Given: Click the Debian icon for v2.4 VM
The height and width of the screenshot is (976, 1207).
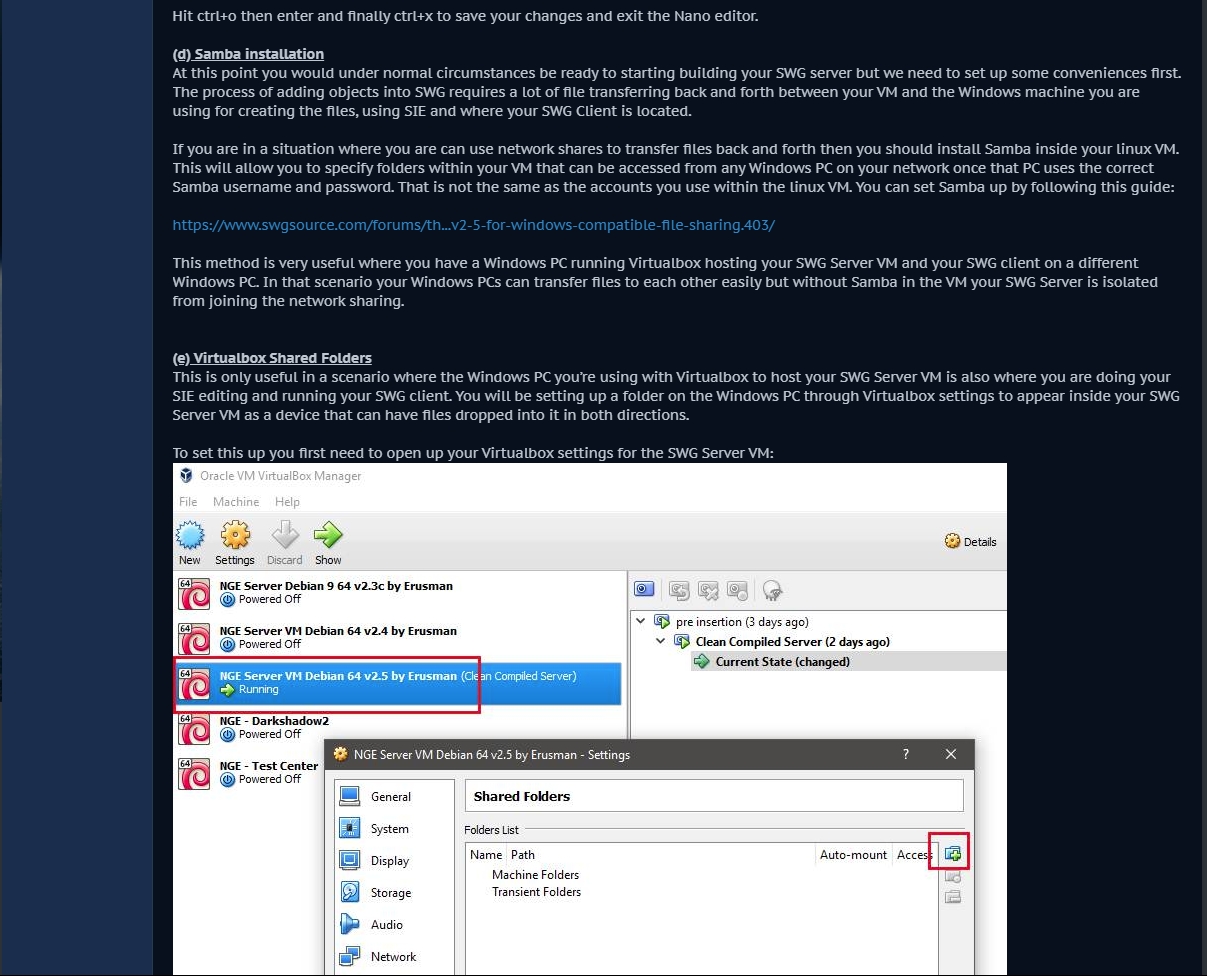Looking at the screenshot, I should 194,638.
